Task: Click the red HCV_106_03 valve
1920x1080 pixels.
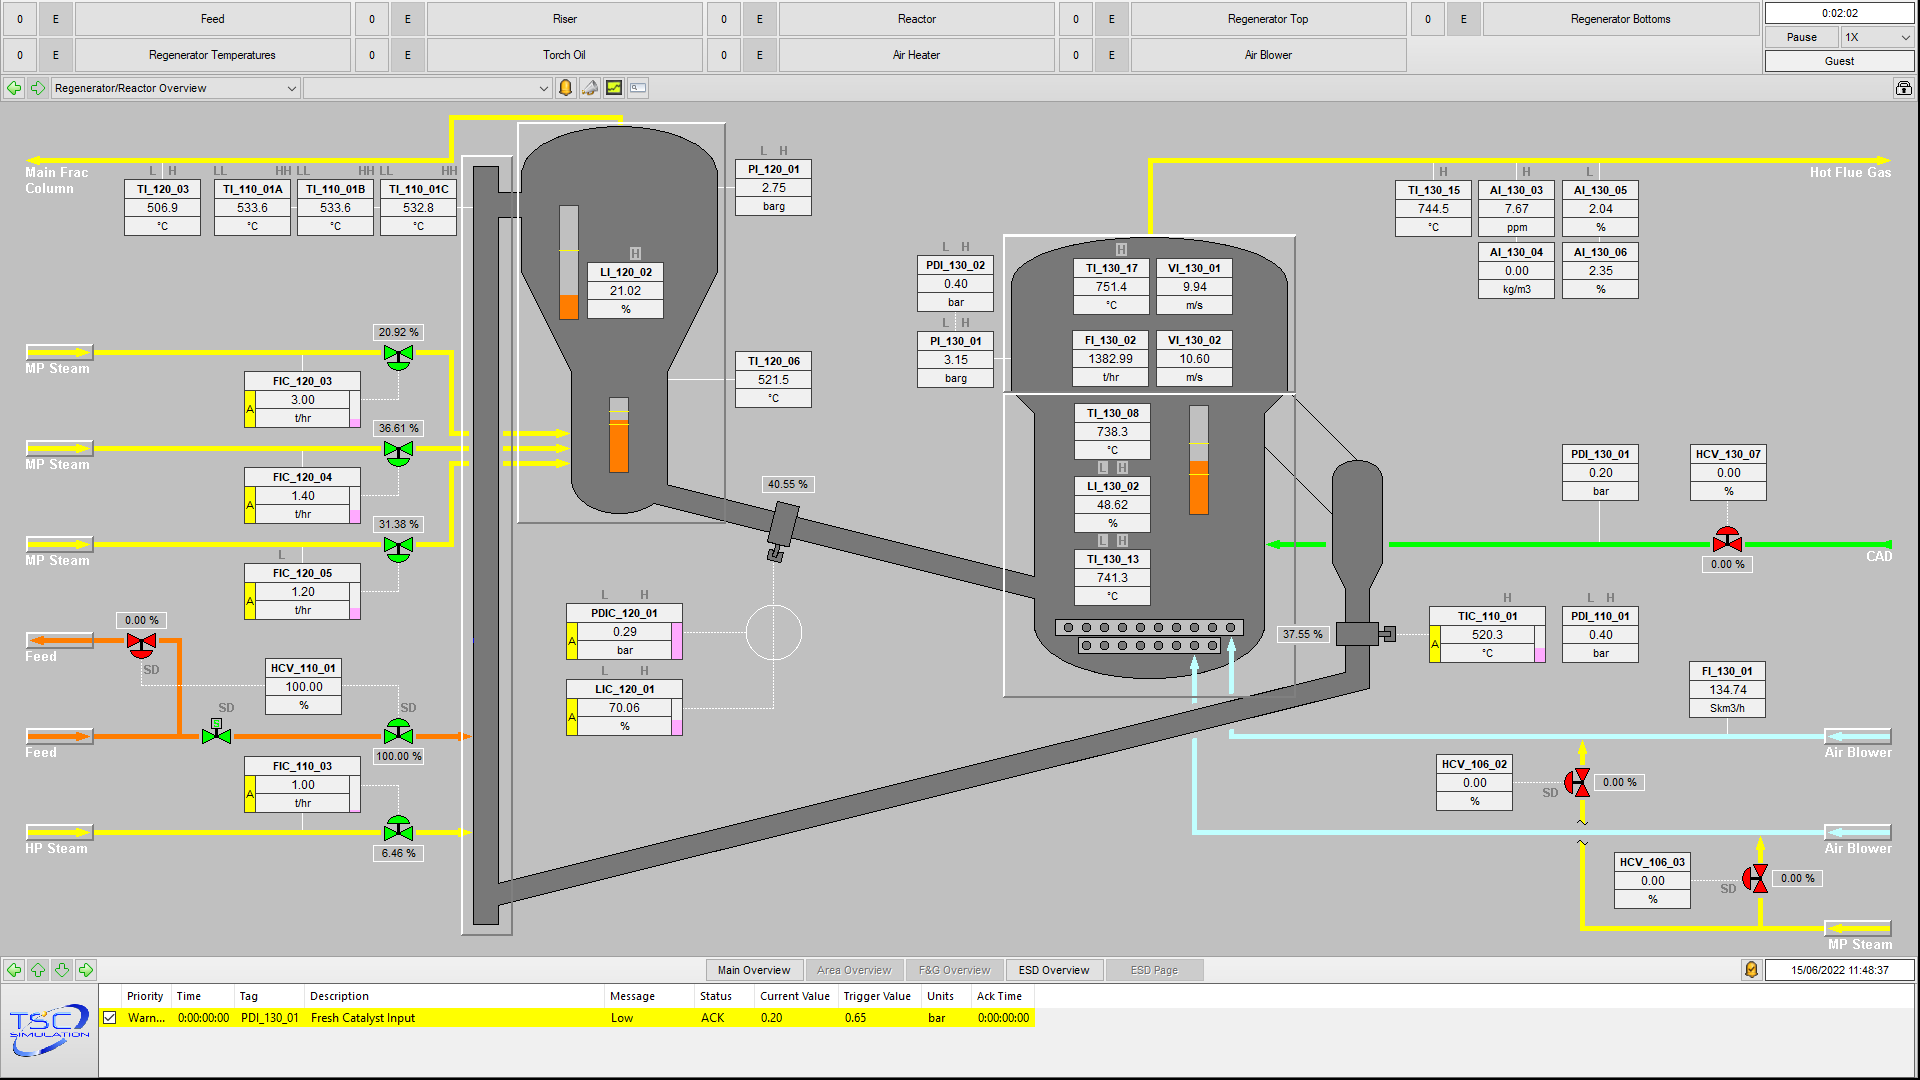Action: pos(1755,878)
